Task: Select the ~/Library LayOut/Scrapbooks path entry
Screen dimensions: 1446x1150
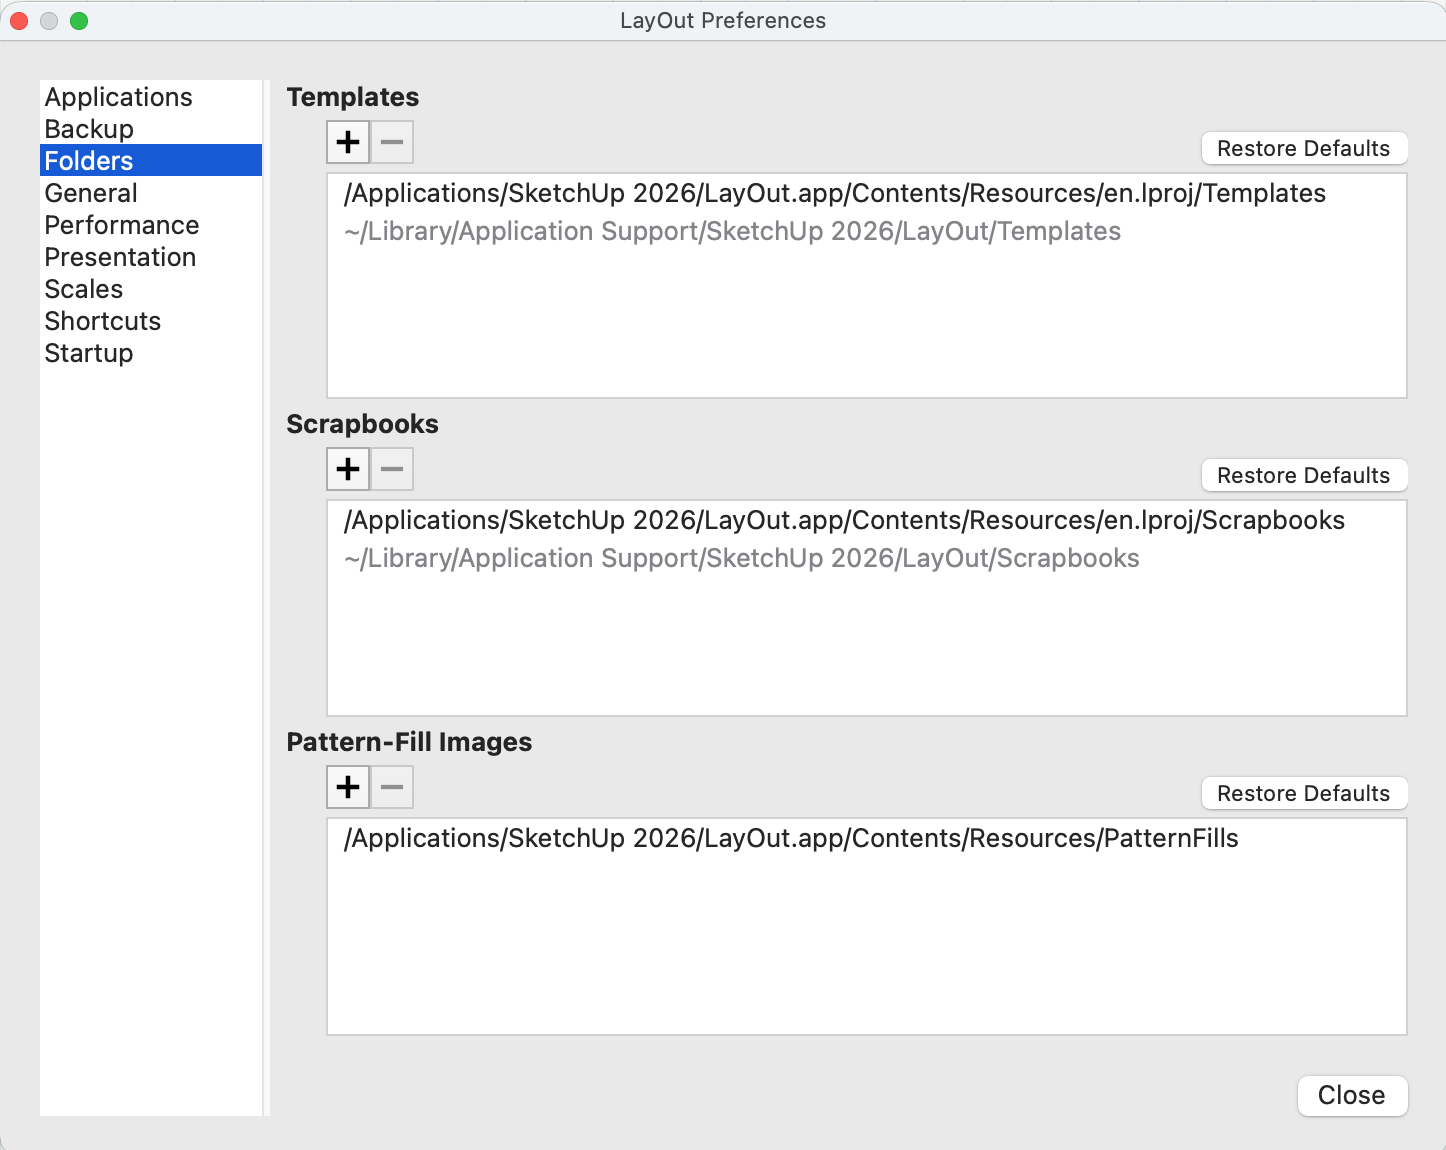Action: [x=866, y=558]
